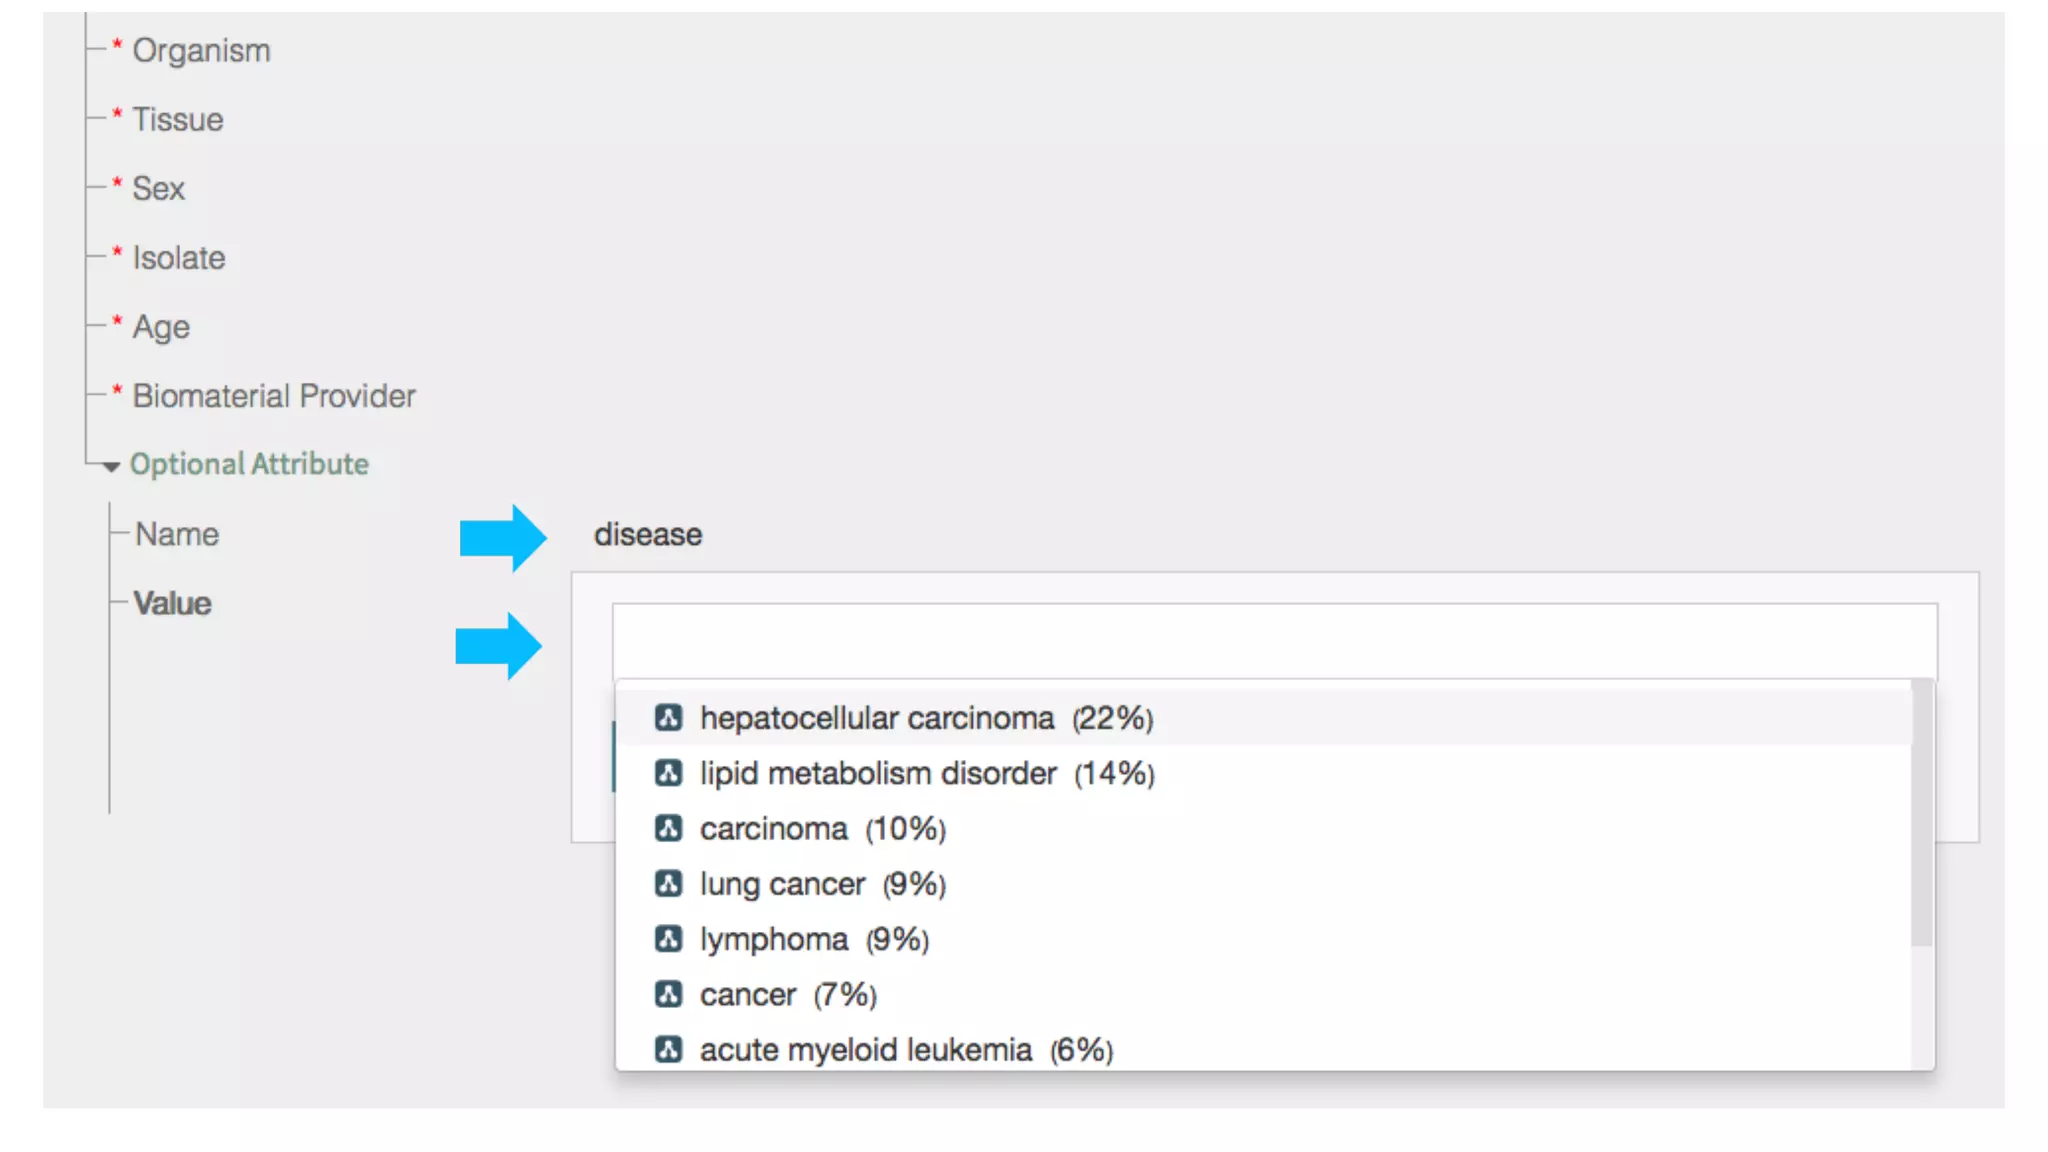The height and width of the screenshot is (1152, 2048).
Task: Collapse the Optional Attribute section
Action: (x=111, y=466)
